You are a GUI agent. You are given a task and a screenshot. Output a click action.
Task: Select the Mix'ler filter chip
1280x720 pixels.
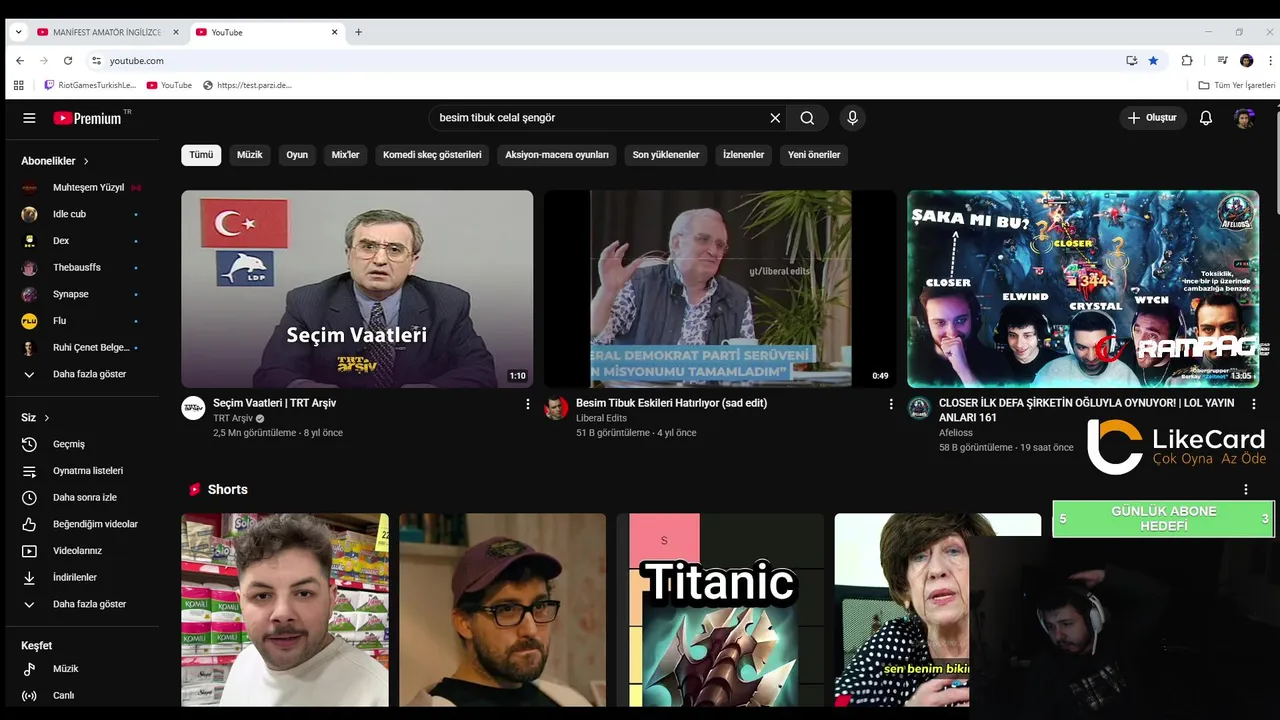pos(345,155)
